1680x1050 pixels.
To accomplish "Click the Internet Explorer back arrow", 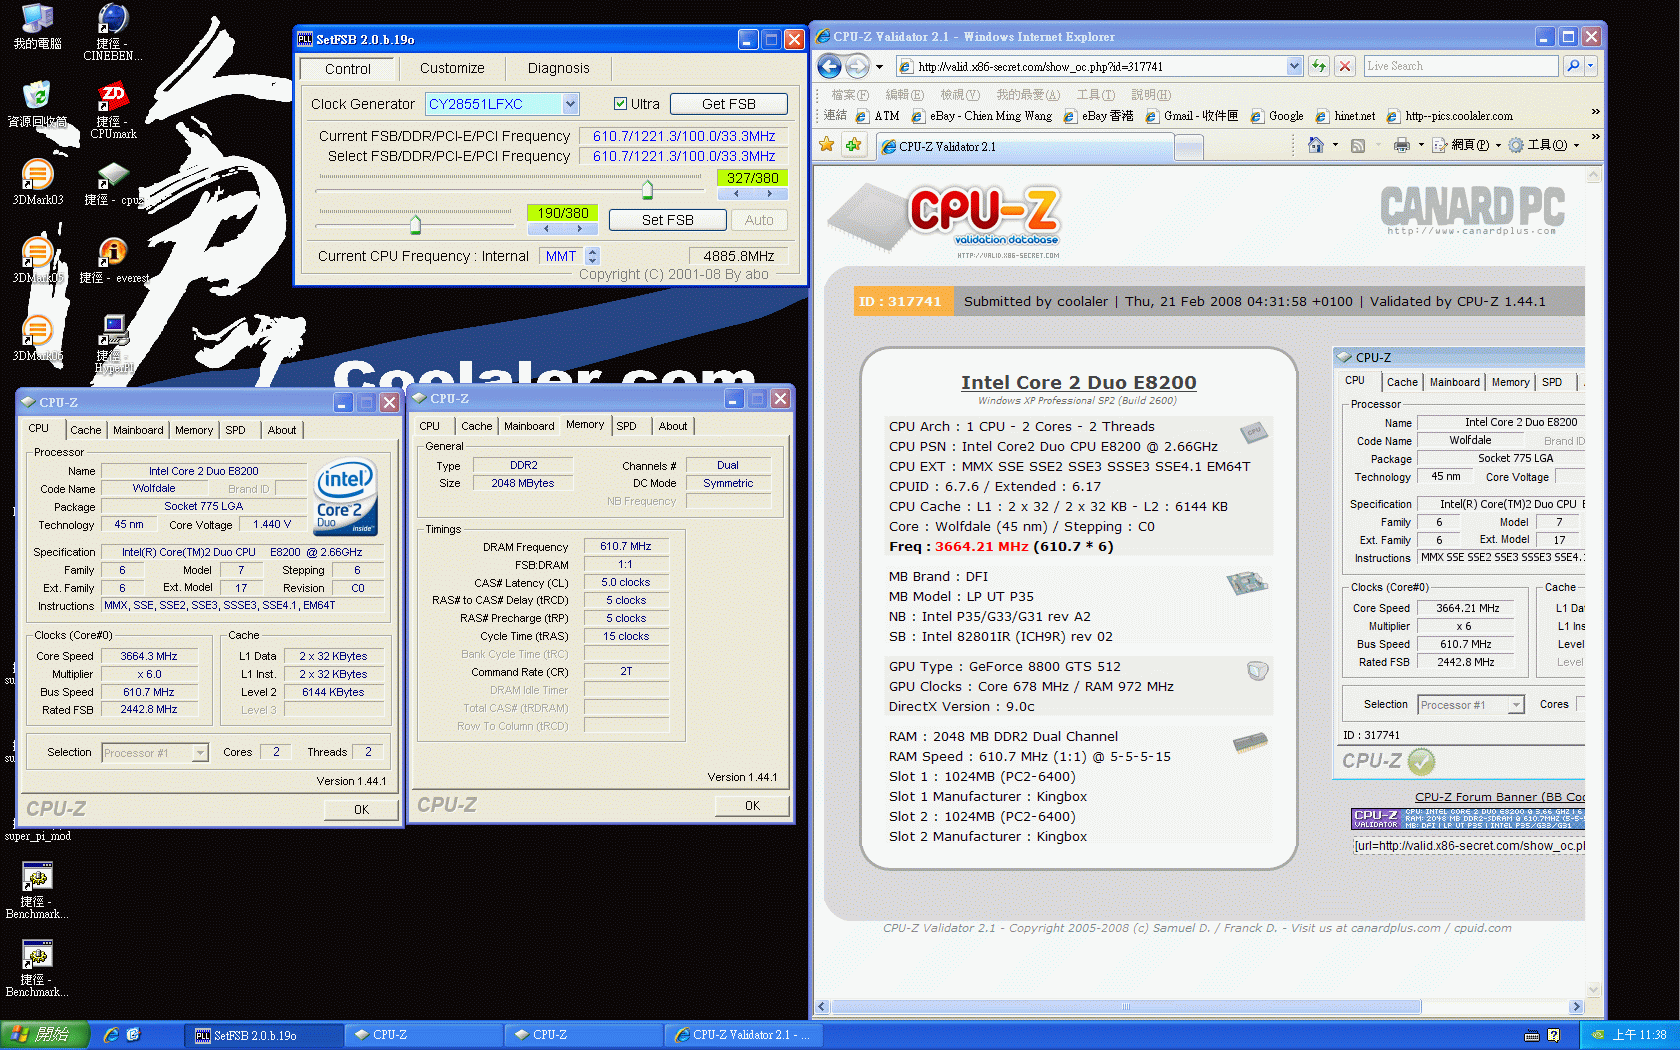I will click(x=829, y=66).
